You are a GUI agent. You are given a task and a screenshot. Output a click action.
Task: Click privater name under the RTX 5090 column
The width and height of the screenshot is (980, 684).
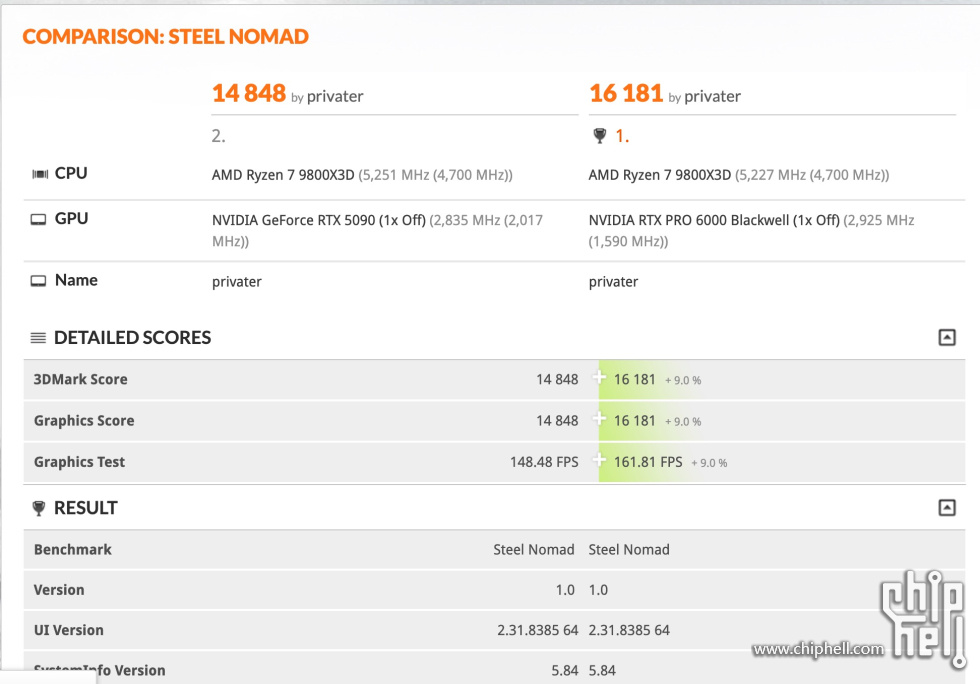click(x=237, y=282)
